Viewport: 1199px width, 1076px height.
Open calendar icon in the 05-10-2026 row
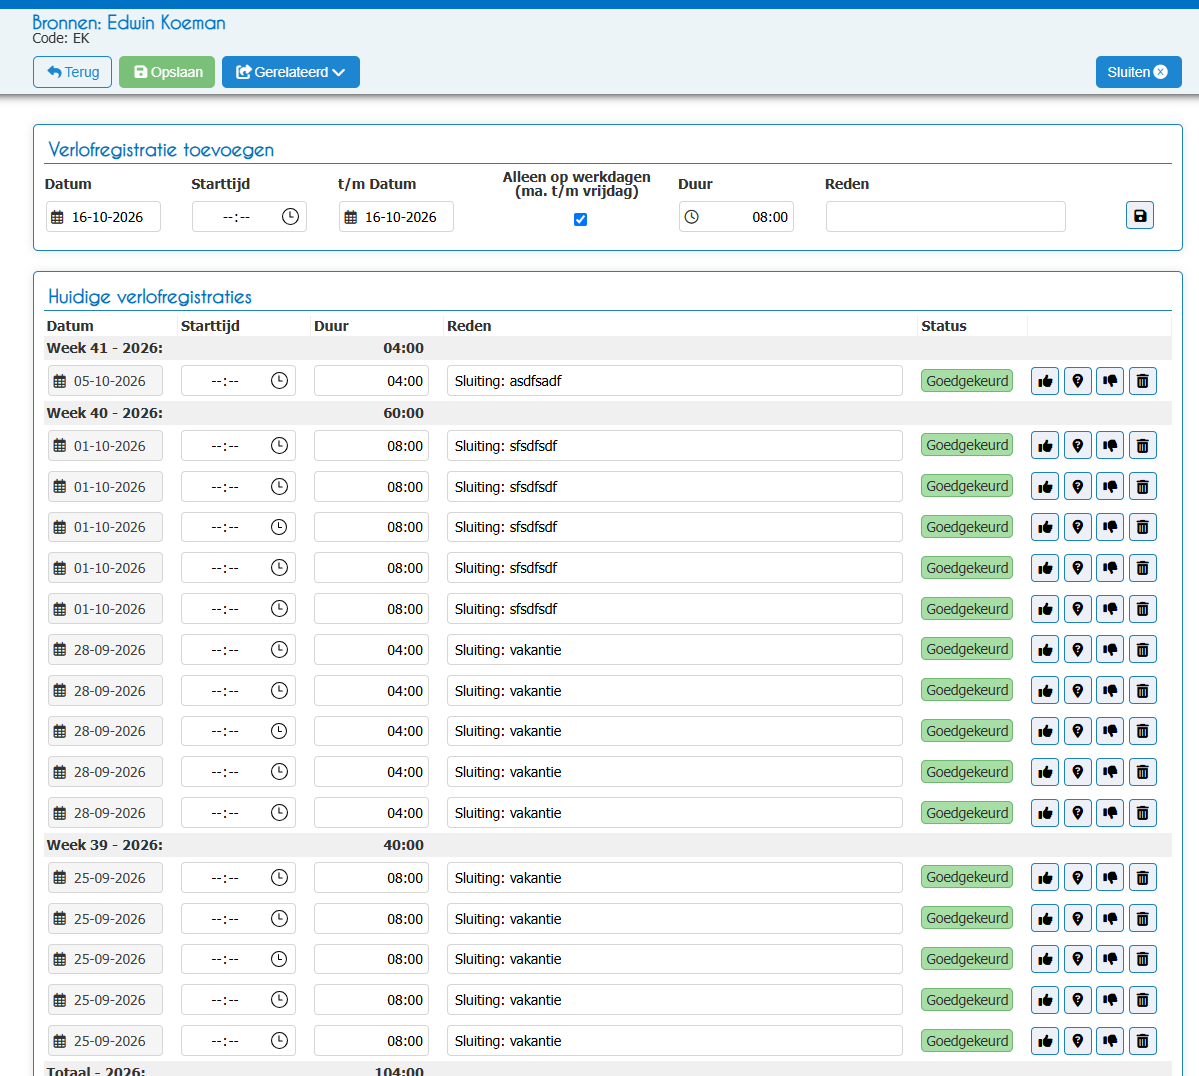click(60, 381)
